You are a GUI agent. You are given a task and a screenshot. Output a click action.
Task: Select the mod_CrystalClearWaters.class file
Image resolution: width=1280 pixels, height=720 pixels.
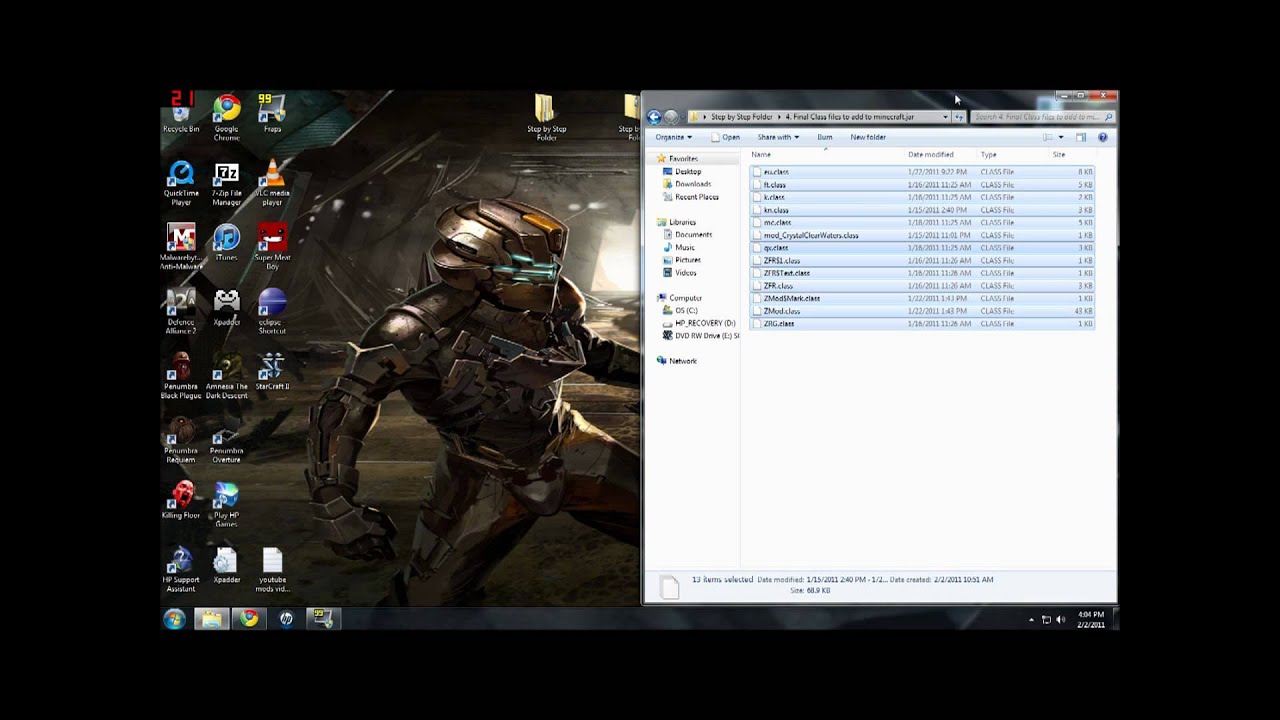pos(922,236)
